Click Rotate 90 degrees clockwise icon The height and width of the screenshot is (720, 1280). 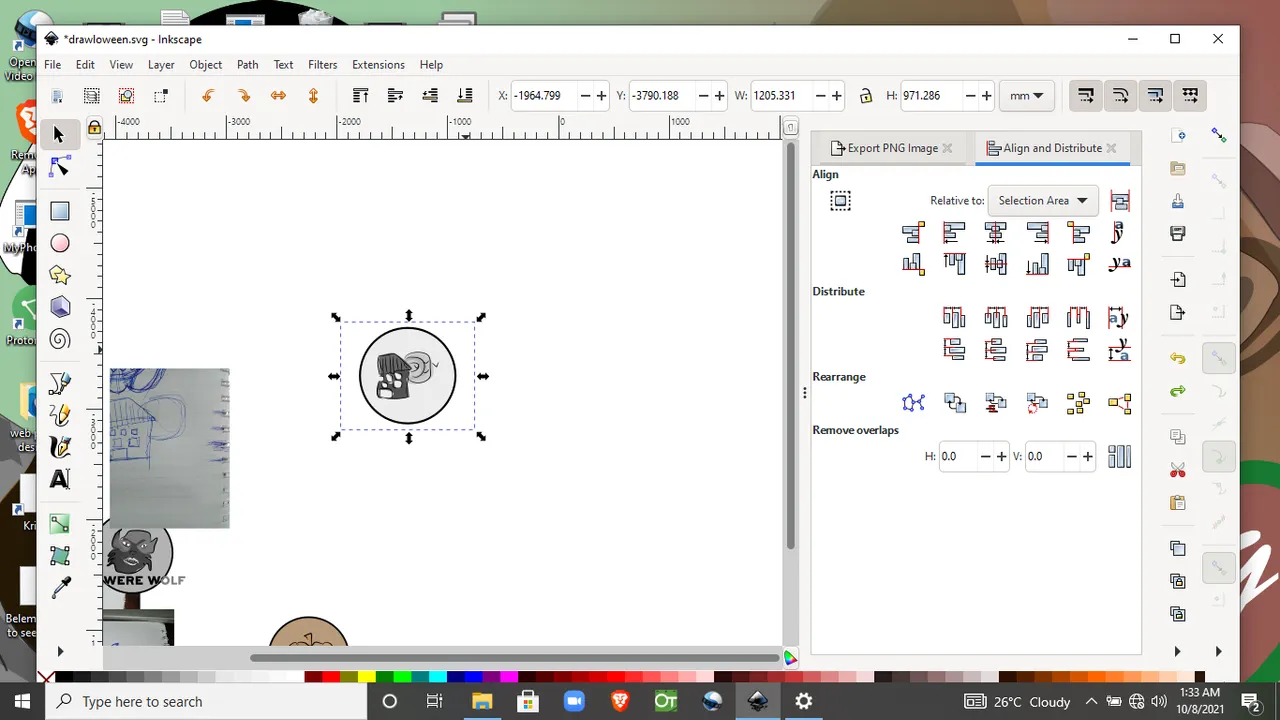coord(243,96)
